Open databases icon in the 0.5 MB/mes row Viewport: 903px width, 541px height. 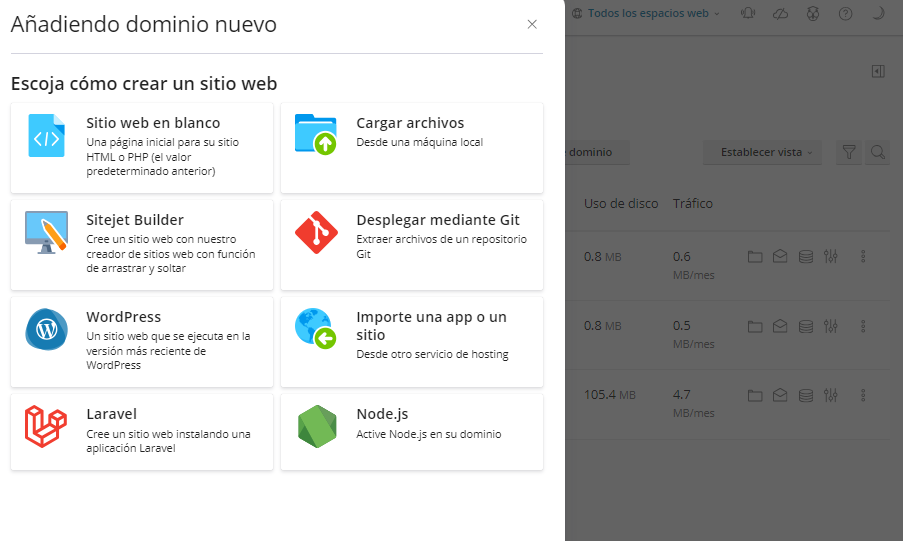(x=806, y=327)
